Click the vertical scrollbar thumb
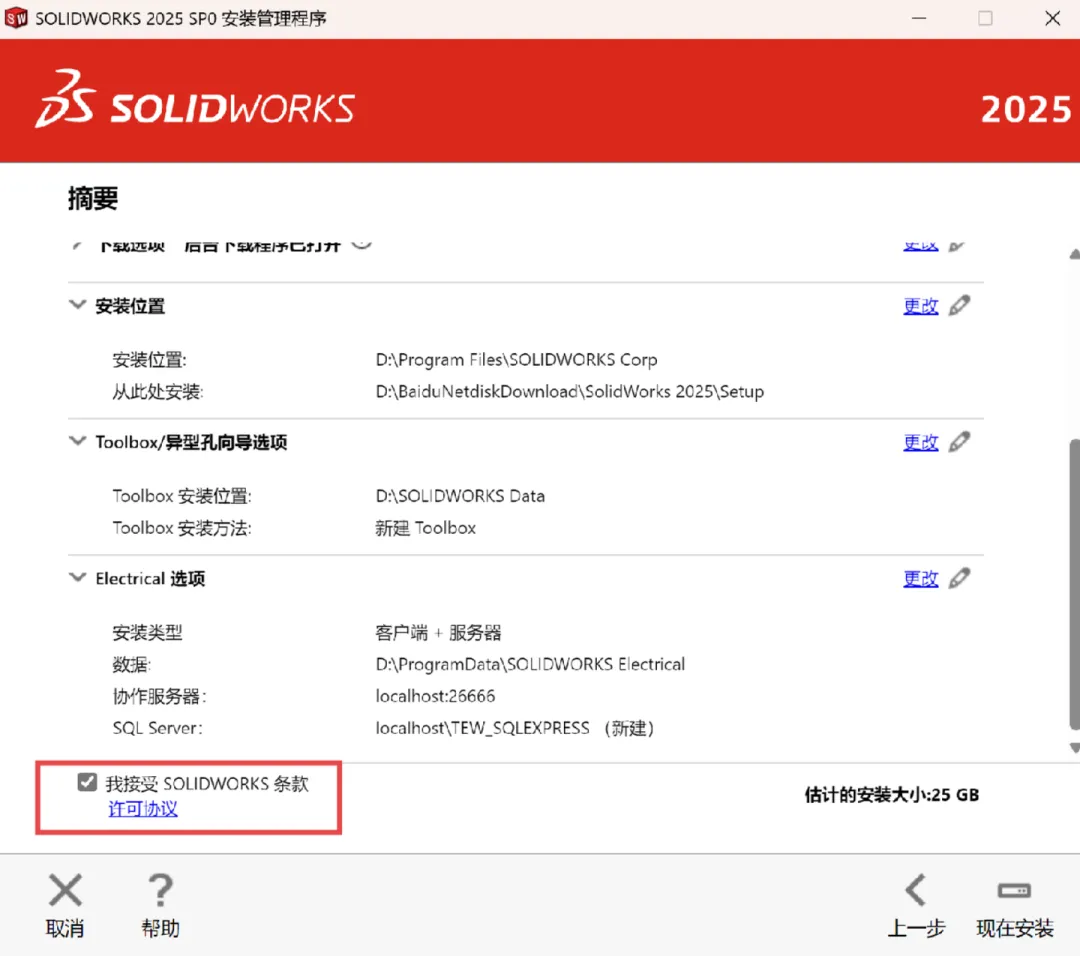Screen dimensions: 1080x956 (1074, 583)
